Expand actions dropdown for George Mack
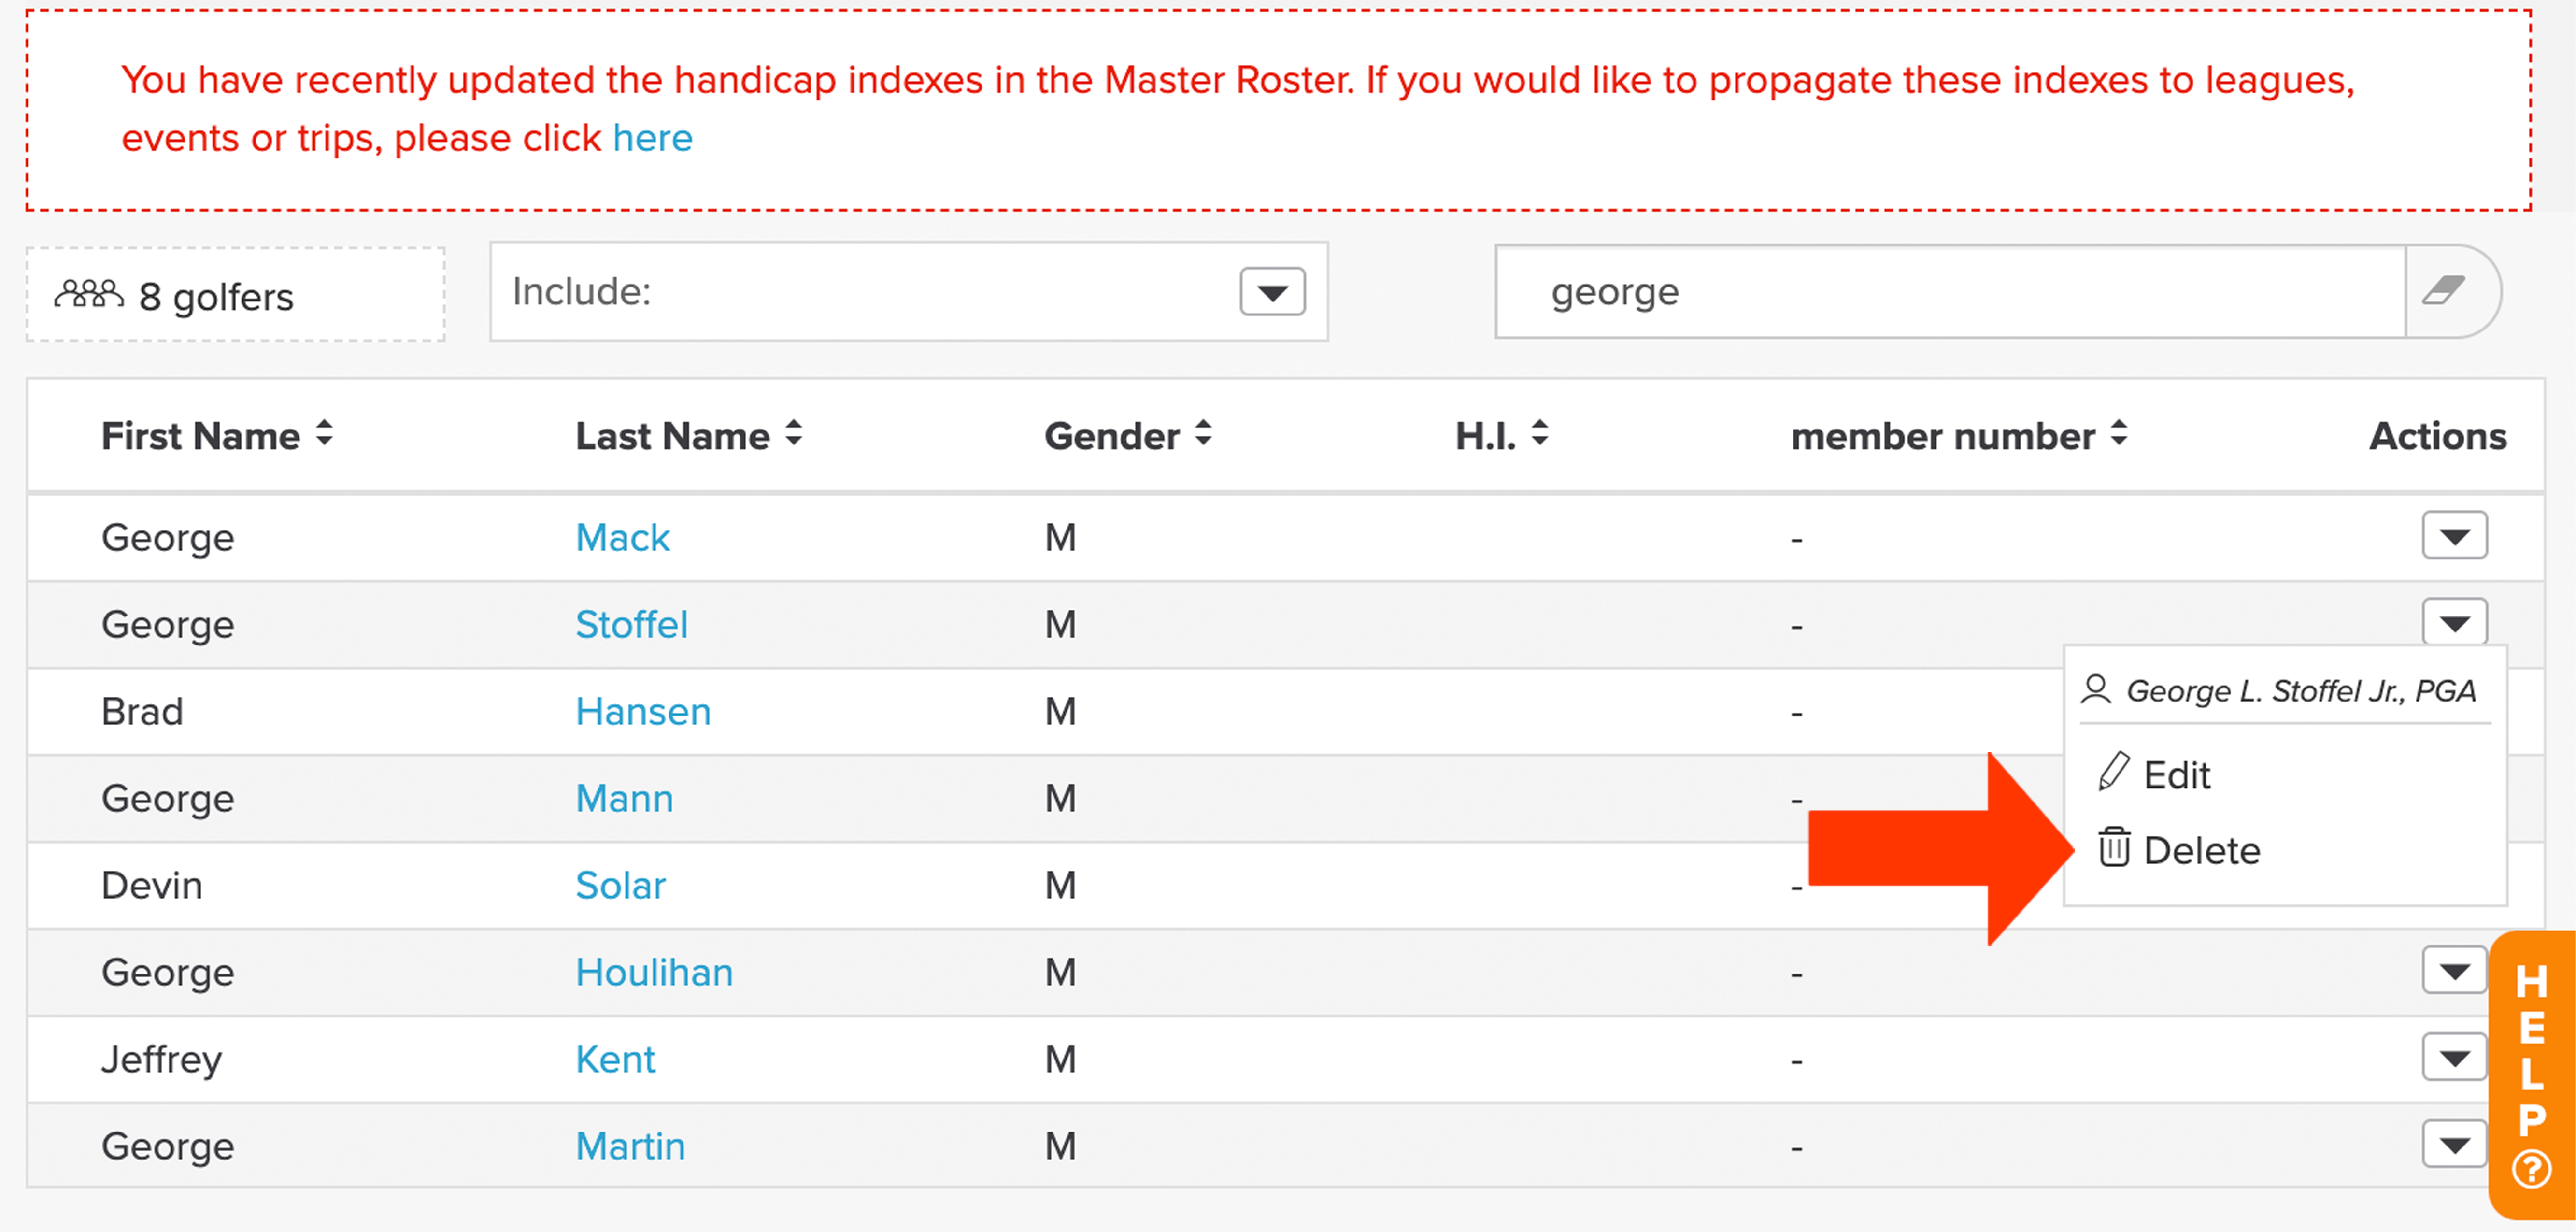Screen dimensions: 2576x1232 2454,536
